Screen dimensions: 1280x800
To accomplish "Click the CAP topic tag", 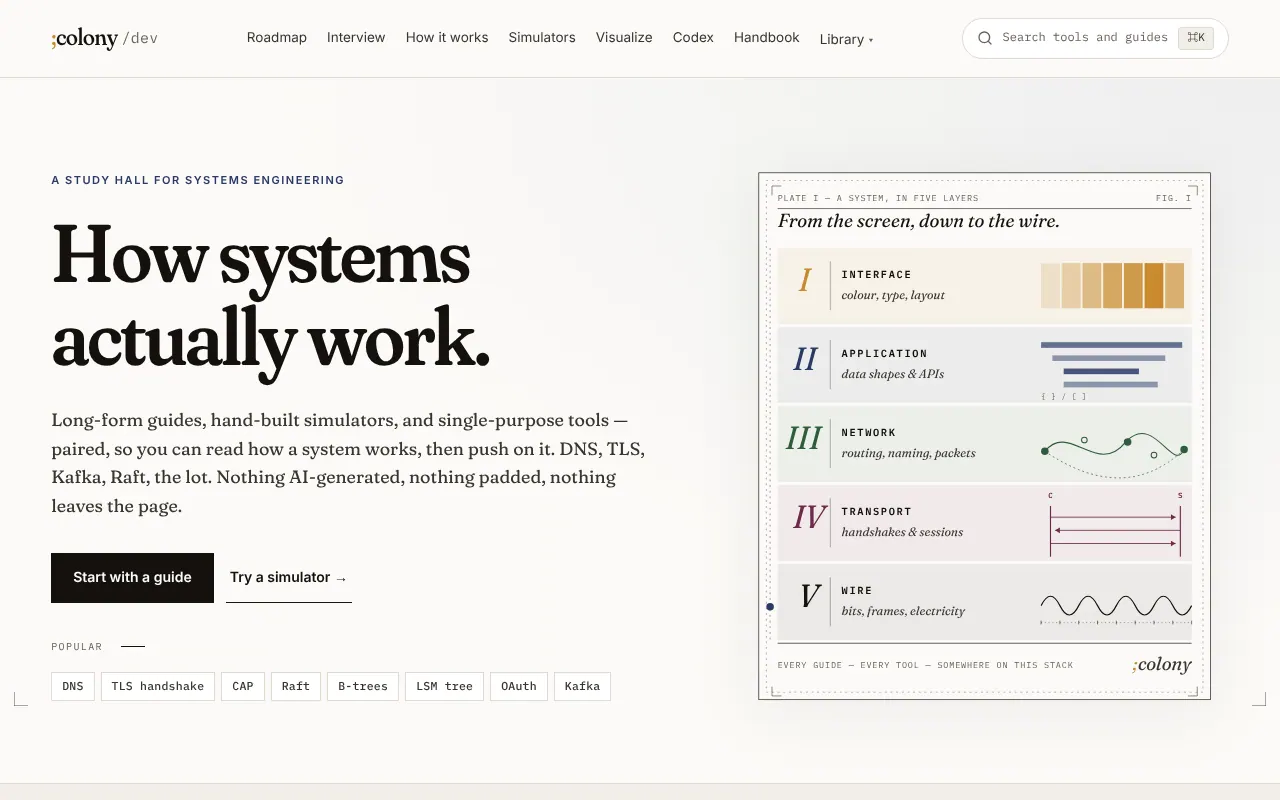I will click(x=243, y=687).
